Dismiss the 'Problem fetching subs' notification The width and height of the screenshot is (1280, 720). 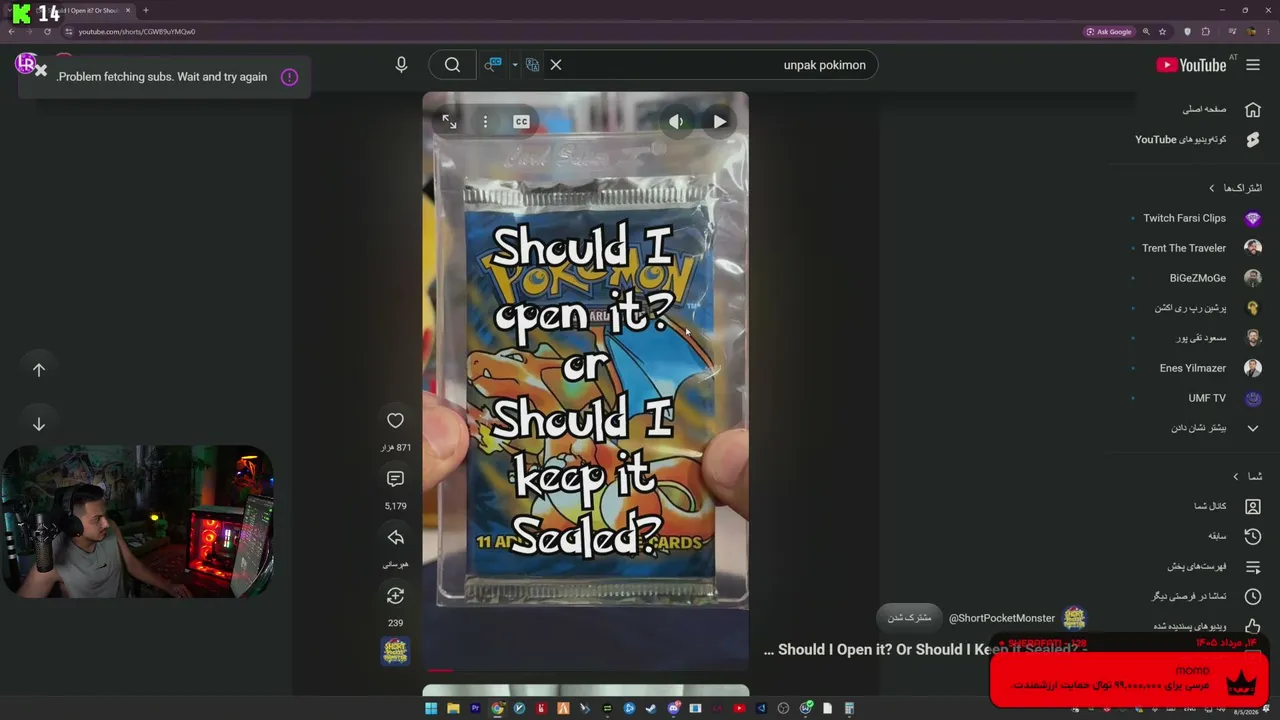[x=41, y=71]
